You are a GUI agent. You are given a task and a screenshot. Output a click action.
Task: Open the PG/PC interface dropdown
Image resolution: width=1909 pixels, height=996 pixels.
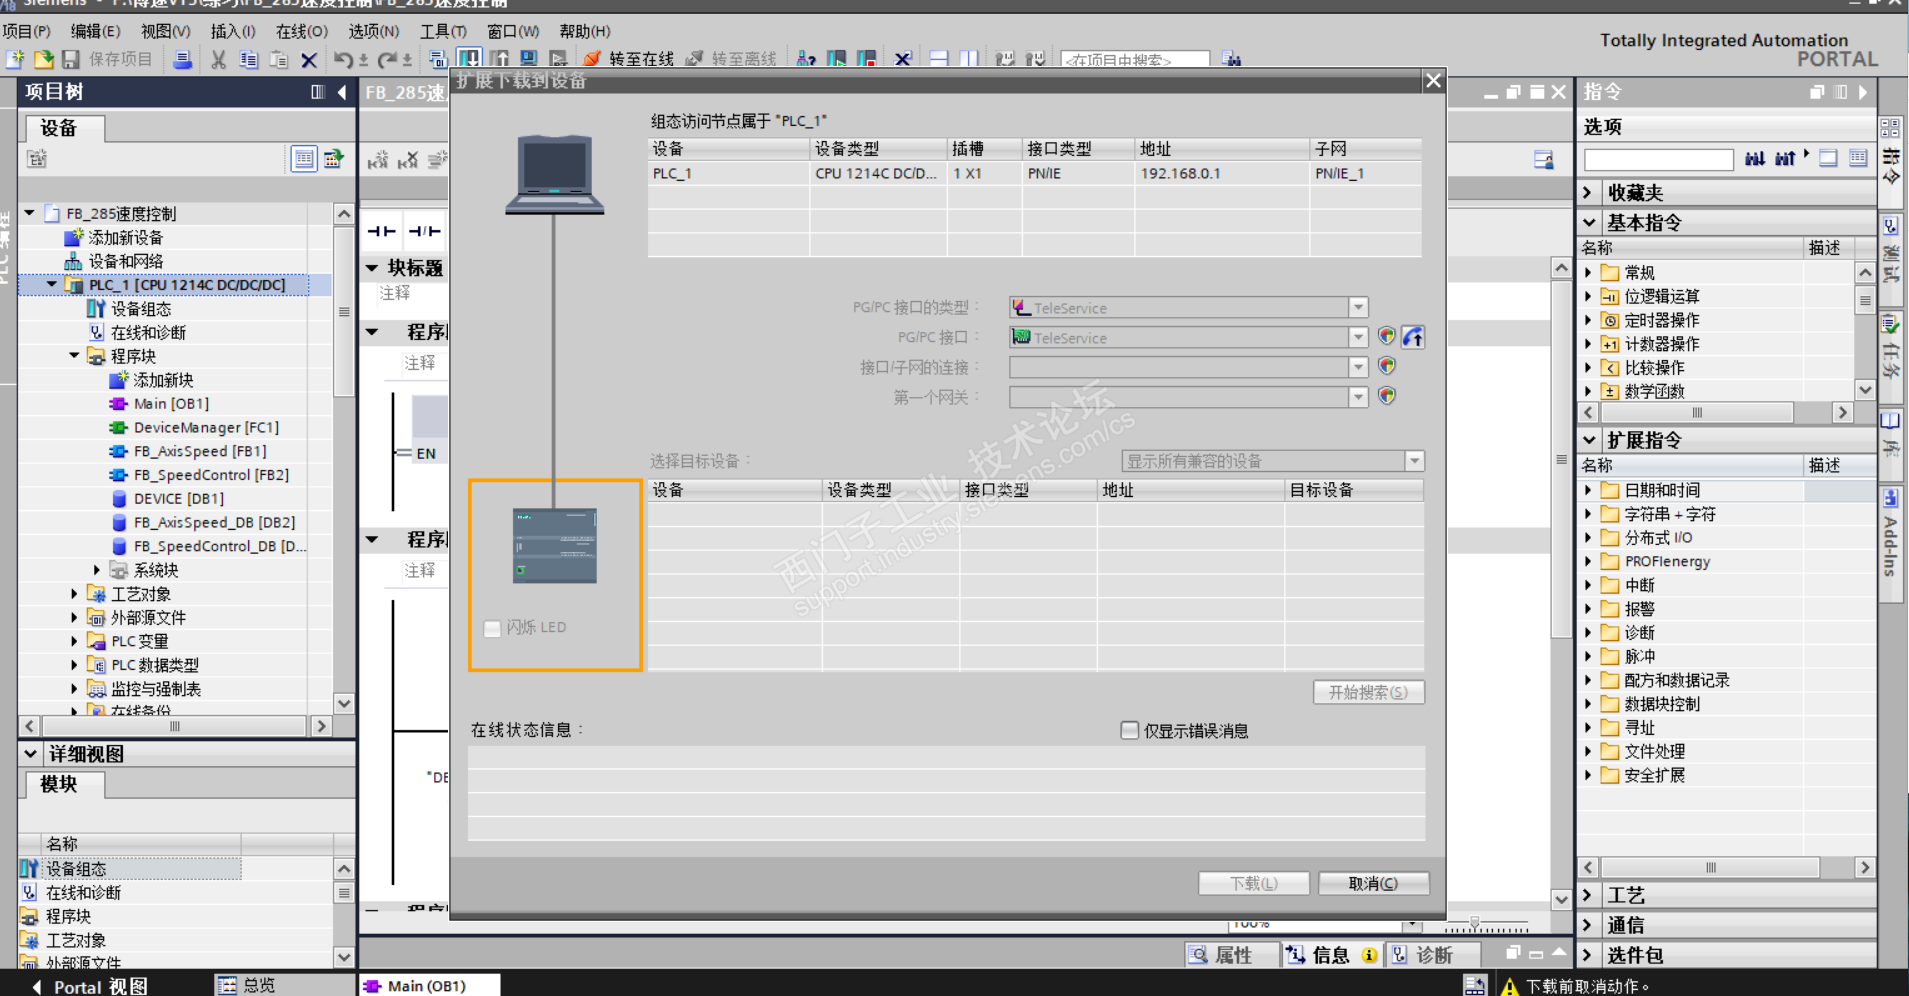point(1358,338)
